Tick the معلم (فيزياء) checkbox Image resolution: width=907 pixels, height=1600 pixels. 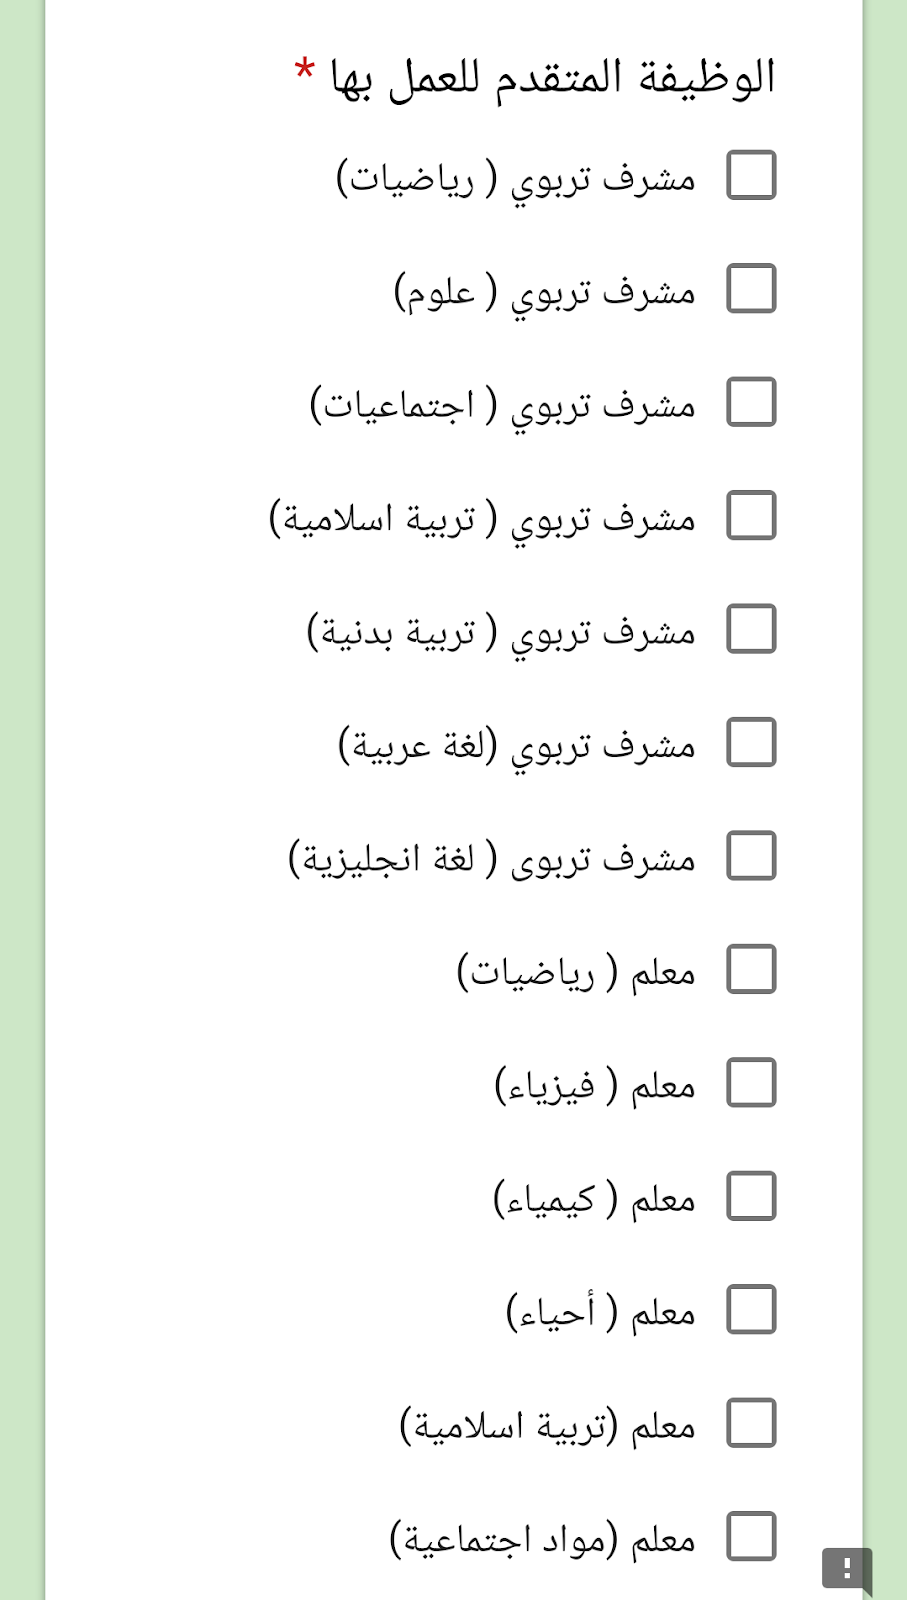point(751,1083)
